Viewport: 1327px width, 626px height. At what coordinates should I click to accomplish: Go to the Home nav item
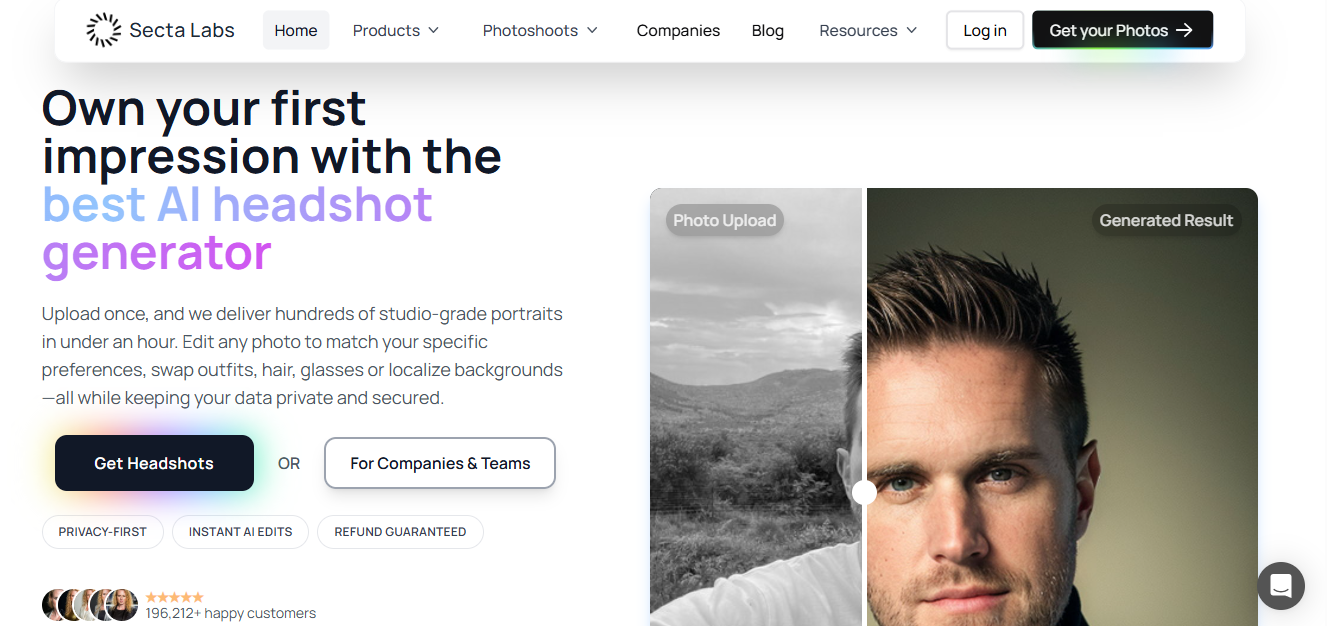tap(296, 30)
